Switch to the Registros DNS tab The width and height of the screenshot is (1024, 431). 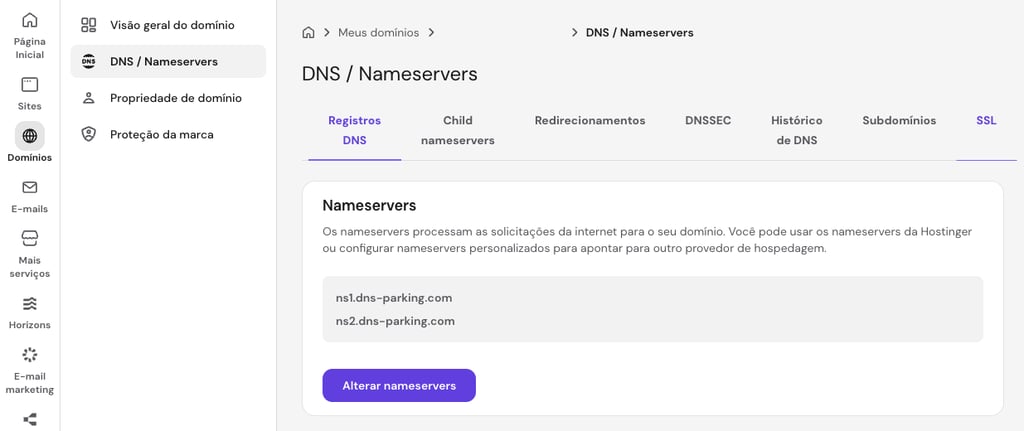tap(355, 131)
